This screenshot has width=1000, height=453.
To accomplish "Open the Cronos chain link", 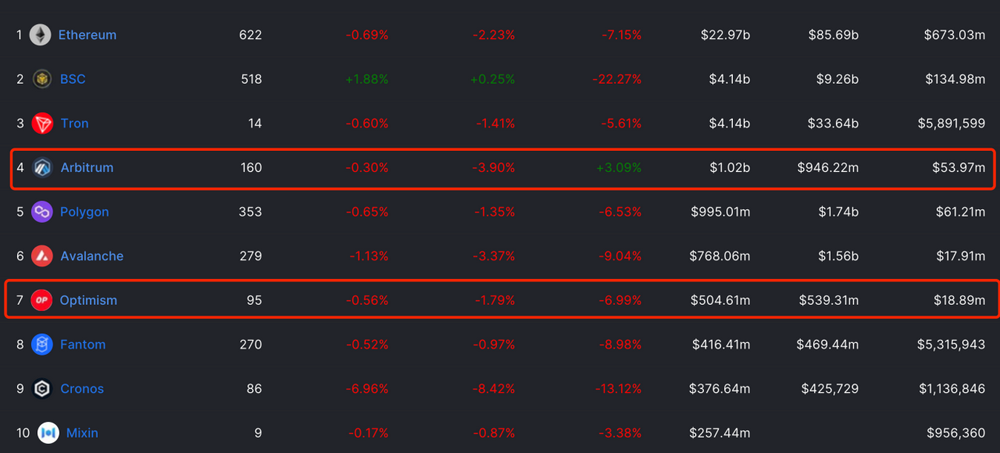I will click(x=82, y=389).
